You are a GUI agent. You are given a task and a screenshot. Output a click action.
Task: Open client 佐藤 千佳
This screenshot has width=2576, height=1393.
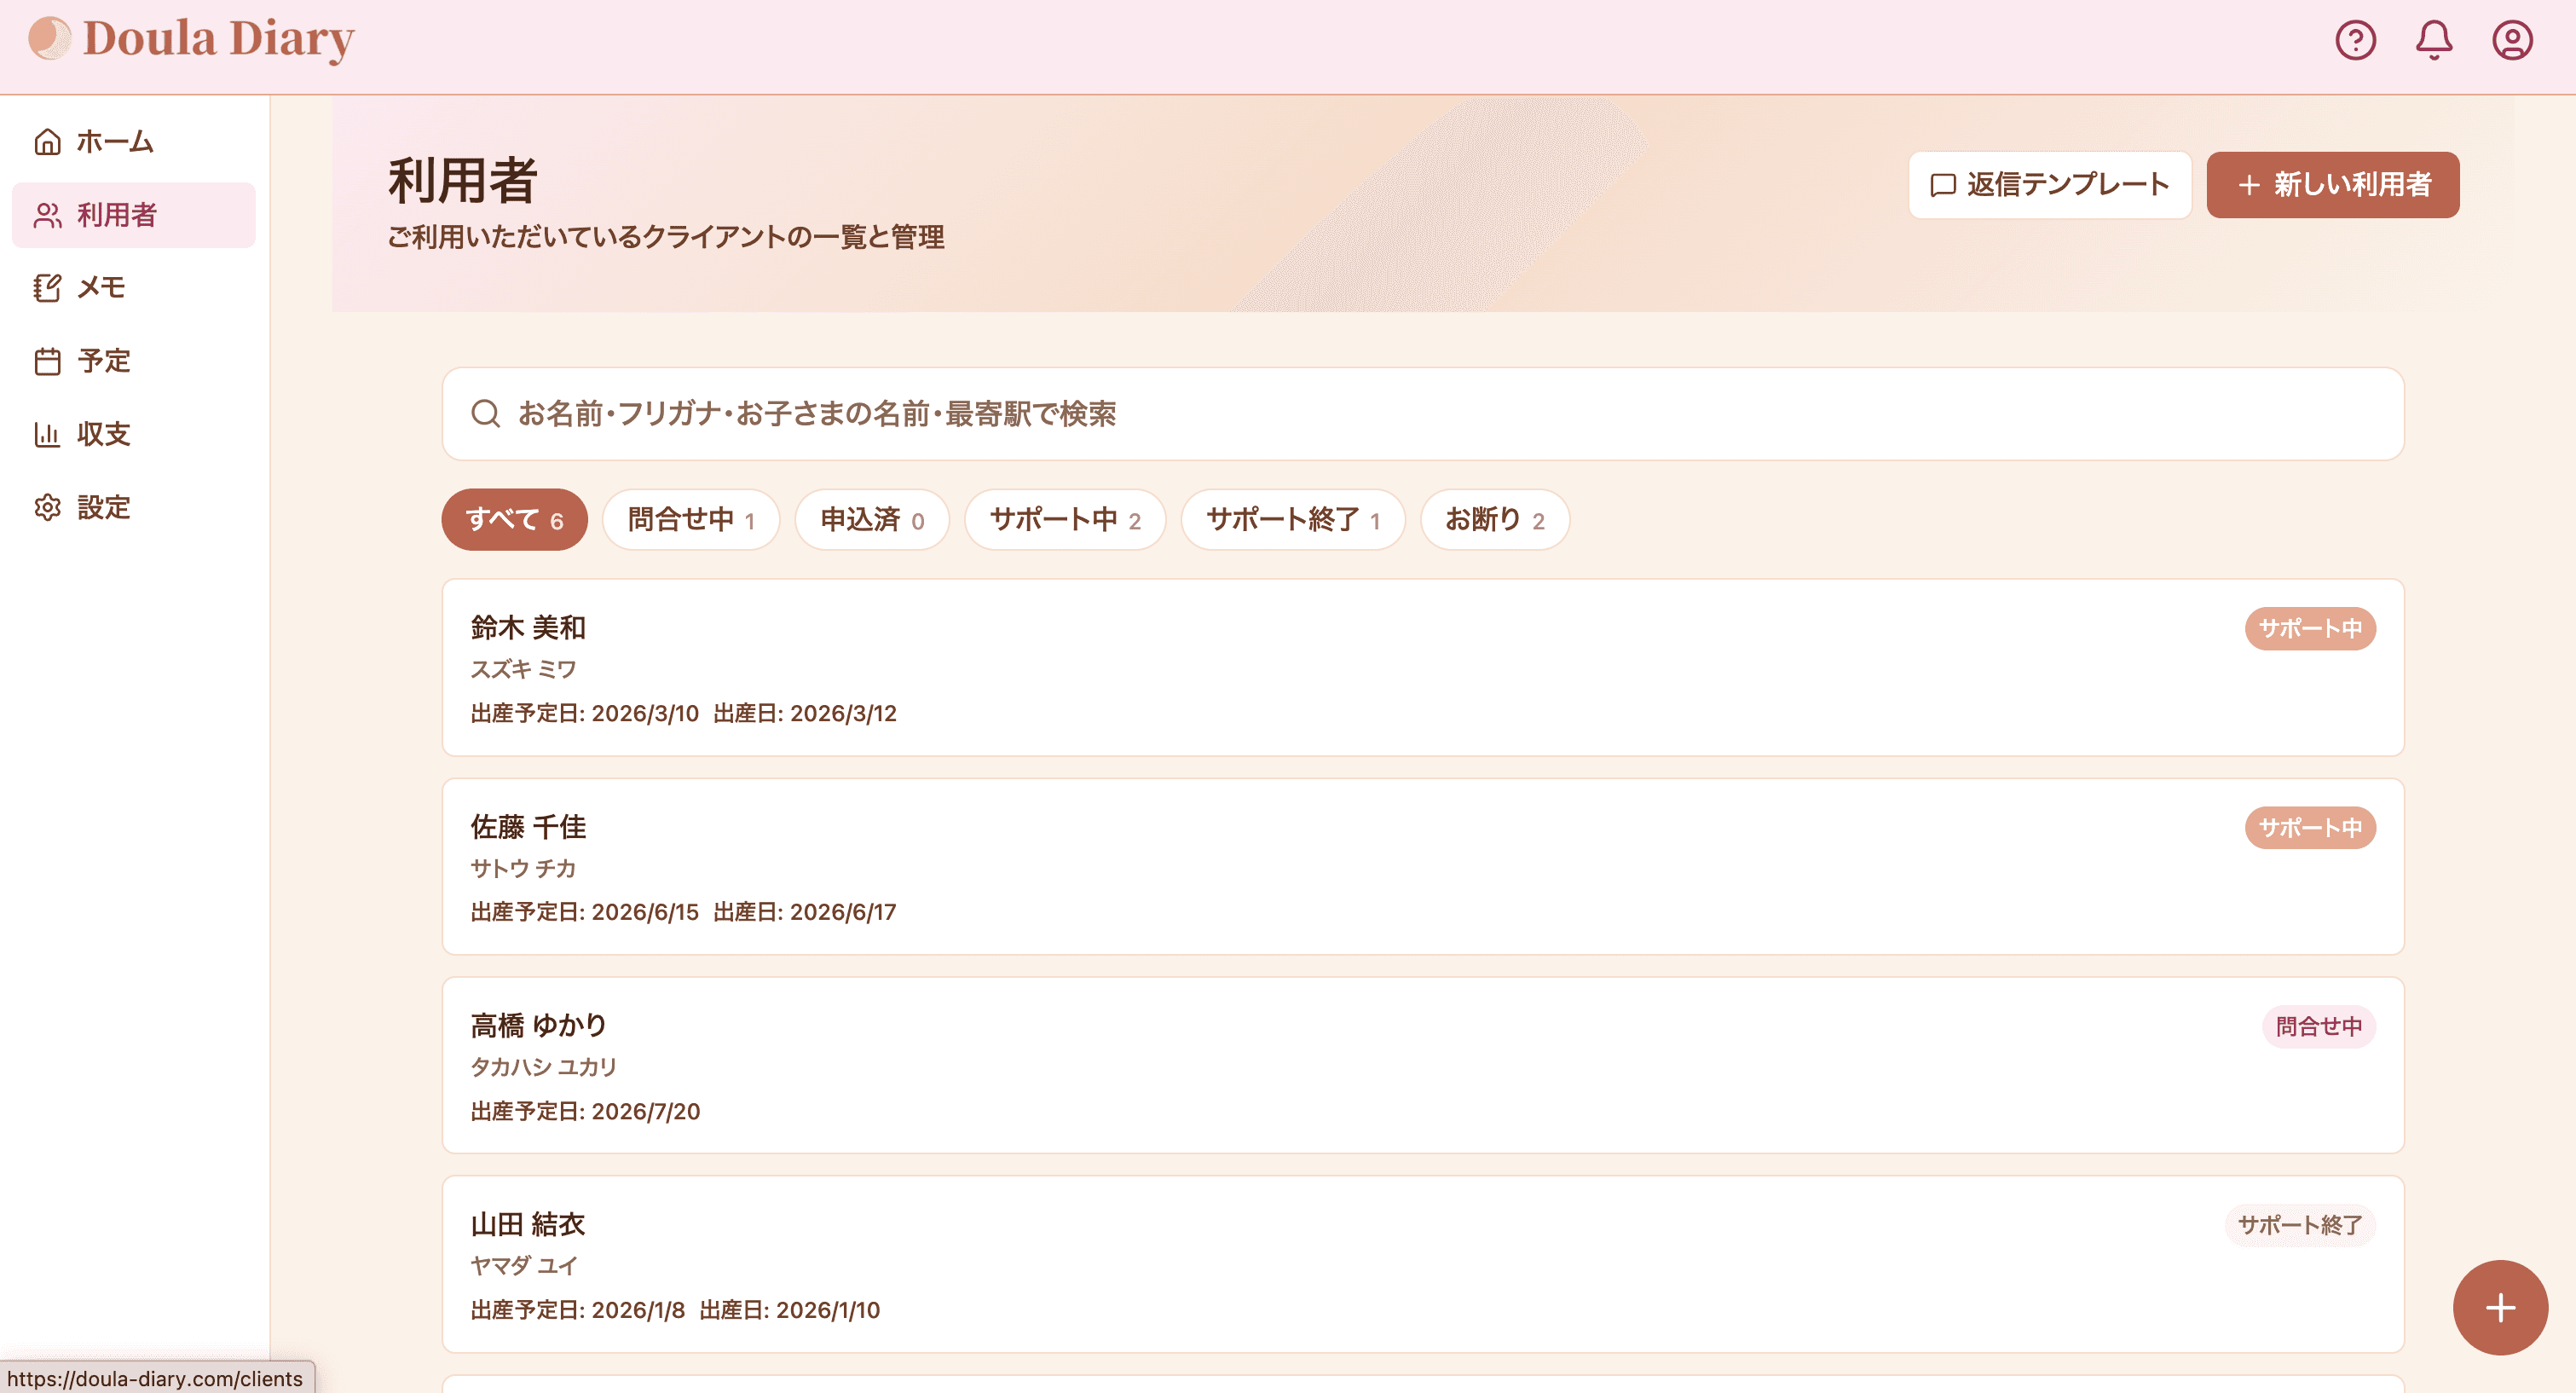coord(1423,866)
